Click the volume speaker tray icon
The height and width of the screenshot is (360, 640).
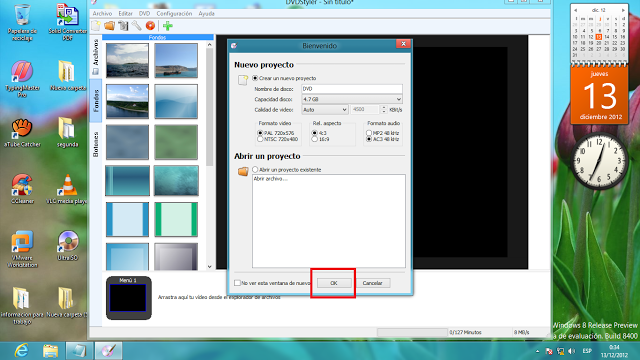coord(571,351)
